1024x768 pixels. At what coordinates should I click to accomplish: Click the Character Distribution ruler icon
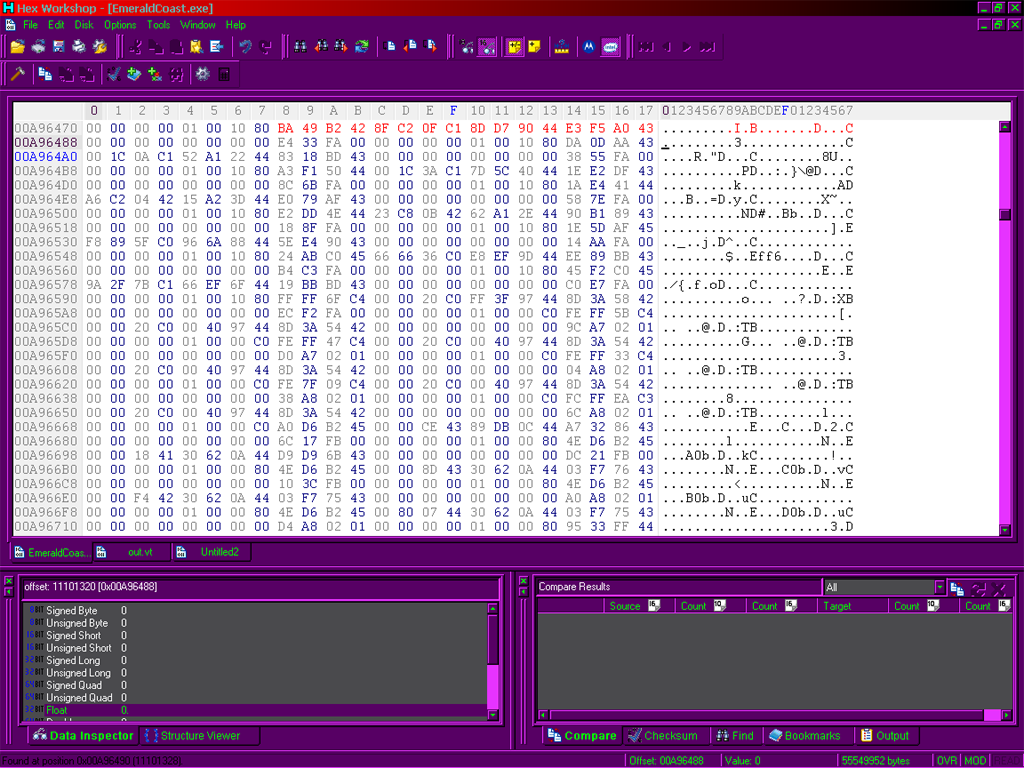[562, 46]
